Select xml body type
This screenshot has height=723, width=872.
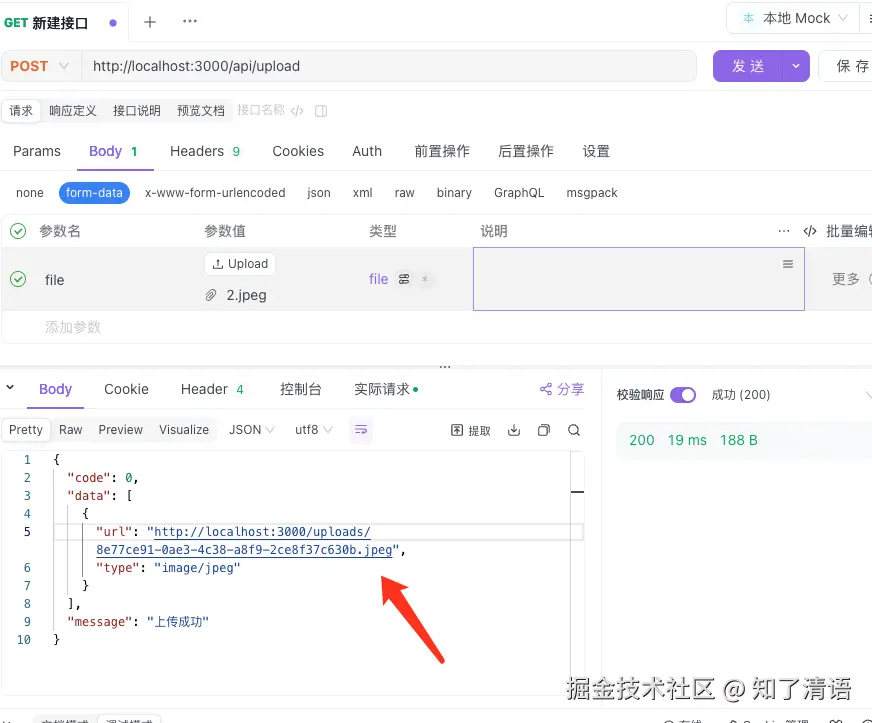(363, 193)
